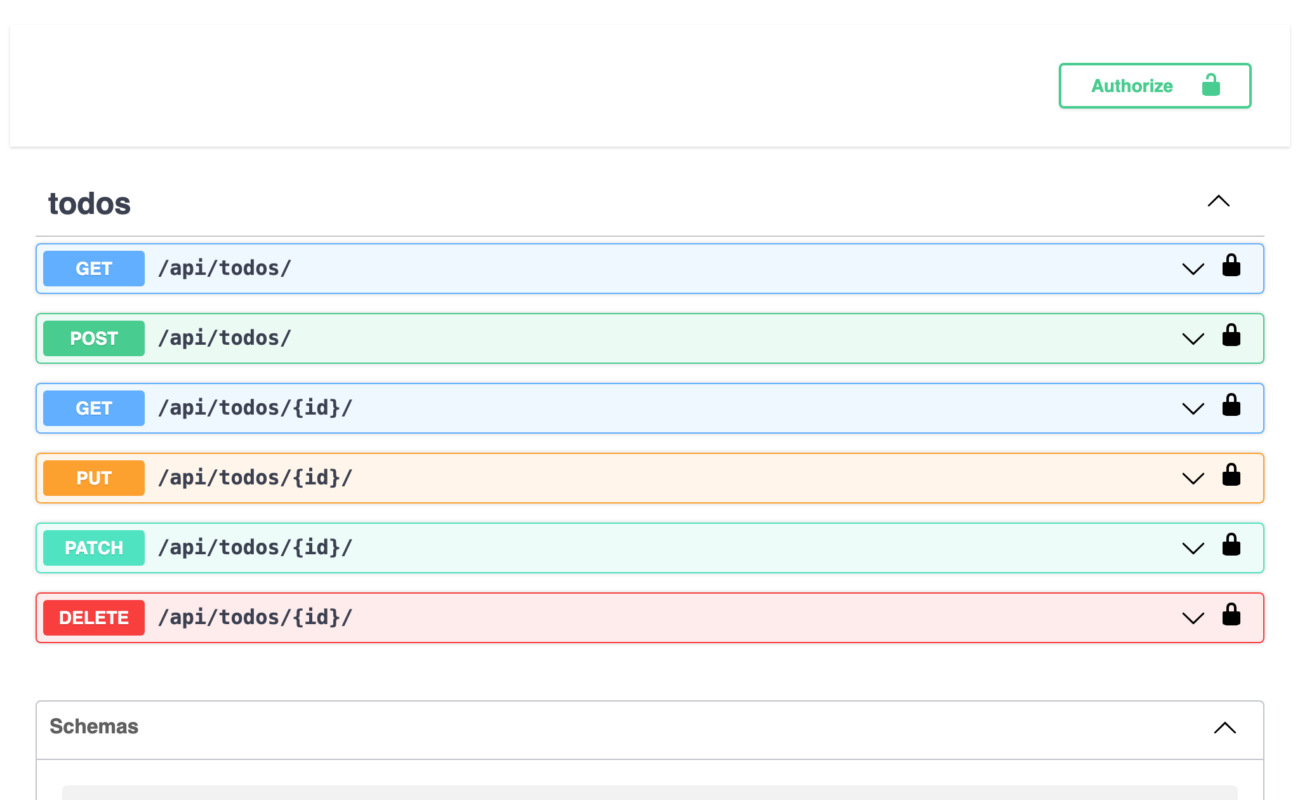1300x800 pixels.
Task: Click the /api/todos/{id}/ path in the PATCH row
Action: coord(255,548)
